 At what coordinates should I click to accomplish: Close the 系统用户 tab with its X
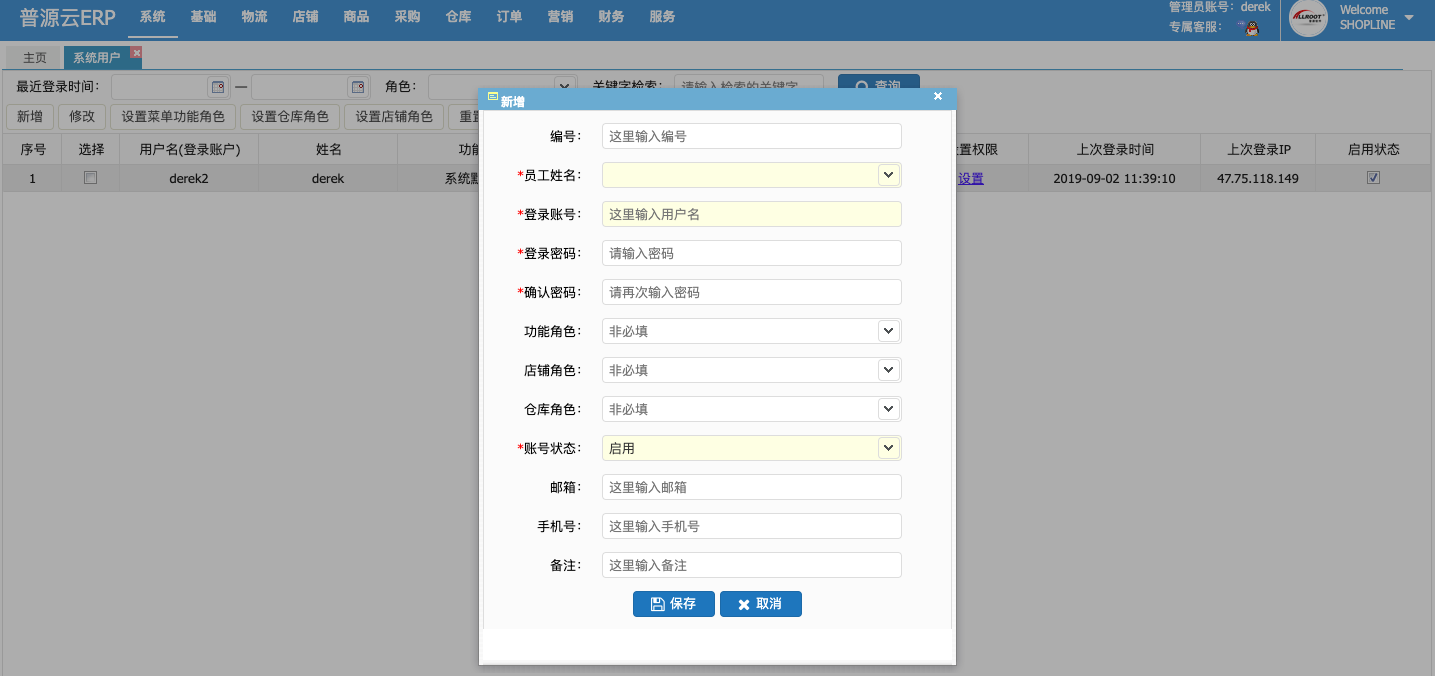tap(136, 52)
